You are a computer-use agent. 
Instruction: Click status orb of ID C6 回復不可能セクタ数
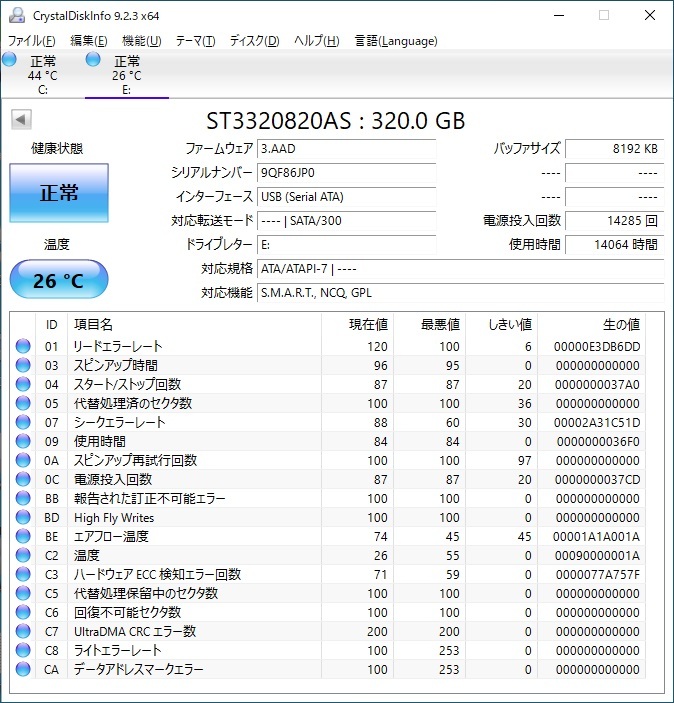coord(23,612)
